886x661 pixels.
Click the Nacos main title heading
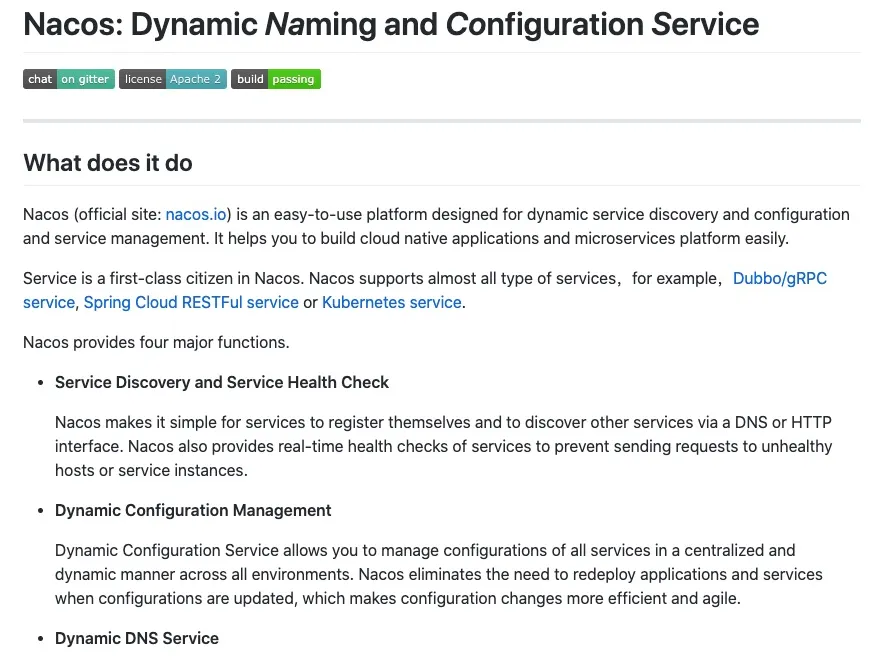pyautogui.click(x=390, y=25)
